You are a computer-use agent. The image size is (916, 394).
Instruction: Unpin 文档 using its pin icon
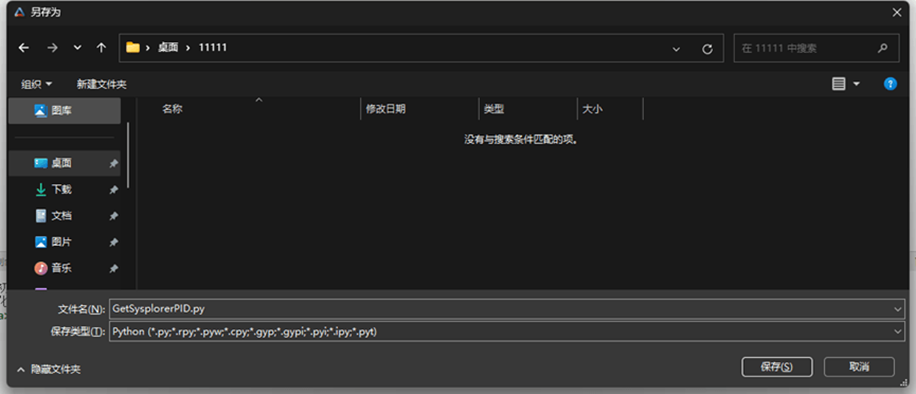click(113, 216)
